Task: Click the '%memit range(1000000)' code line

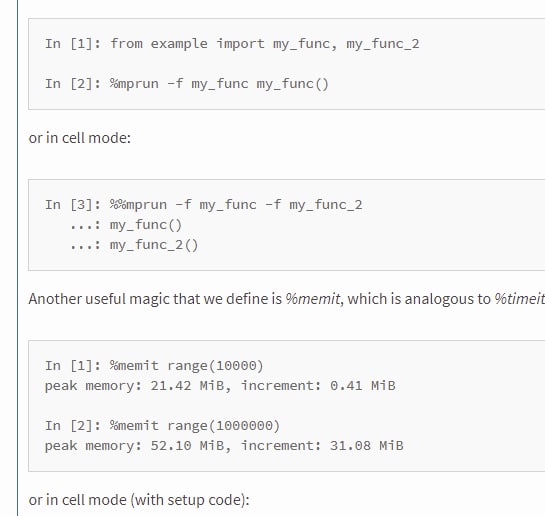Action: click(x=162, y=426)
